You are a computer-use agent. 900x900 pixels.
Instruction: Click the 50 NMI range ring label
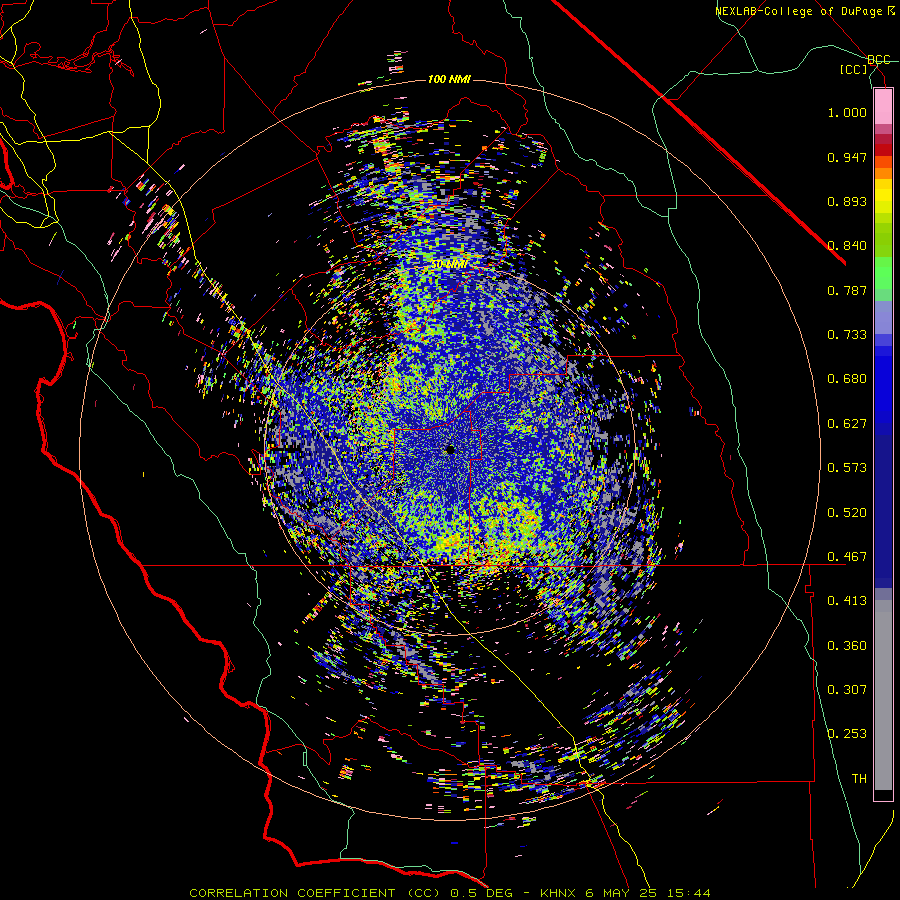pos(449,265)
